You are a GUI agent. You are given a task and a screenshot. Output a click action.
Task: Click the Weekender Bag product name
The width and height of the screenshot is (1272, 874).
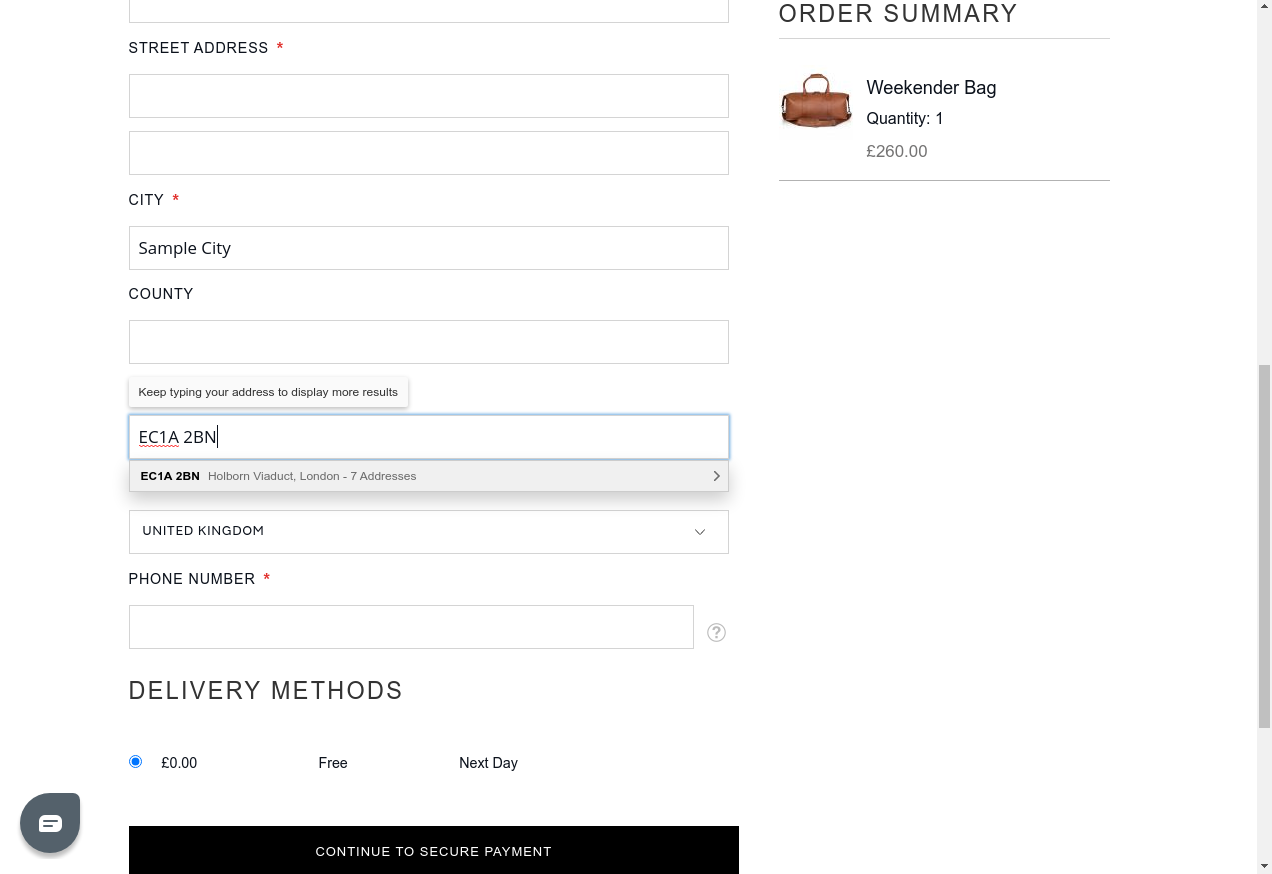point(930,88)
